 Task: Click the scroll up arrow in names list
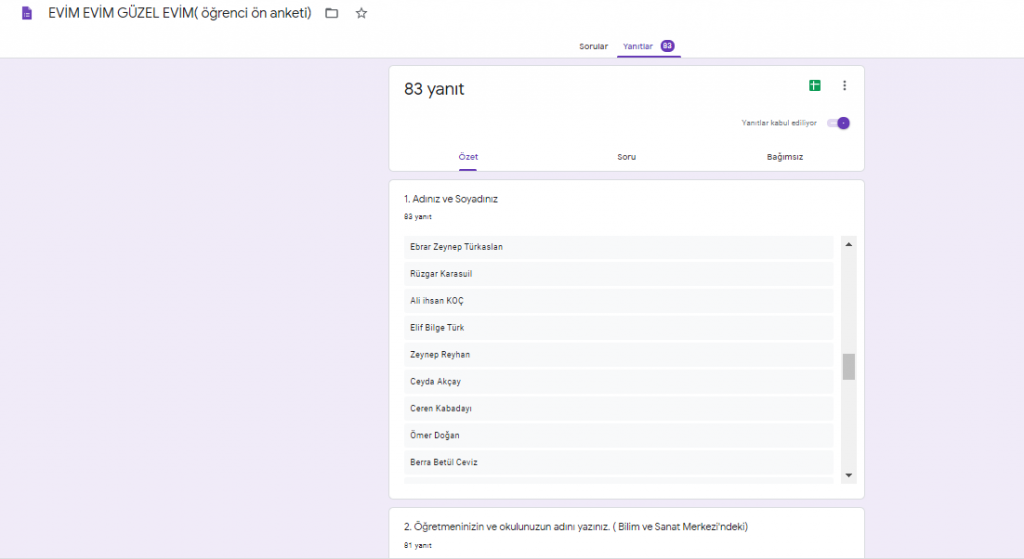pos(849,244)
